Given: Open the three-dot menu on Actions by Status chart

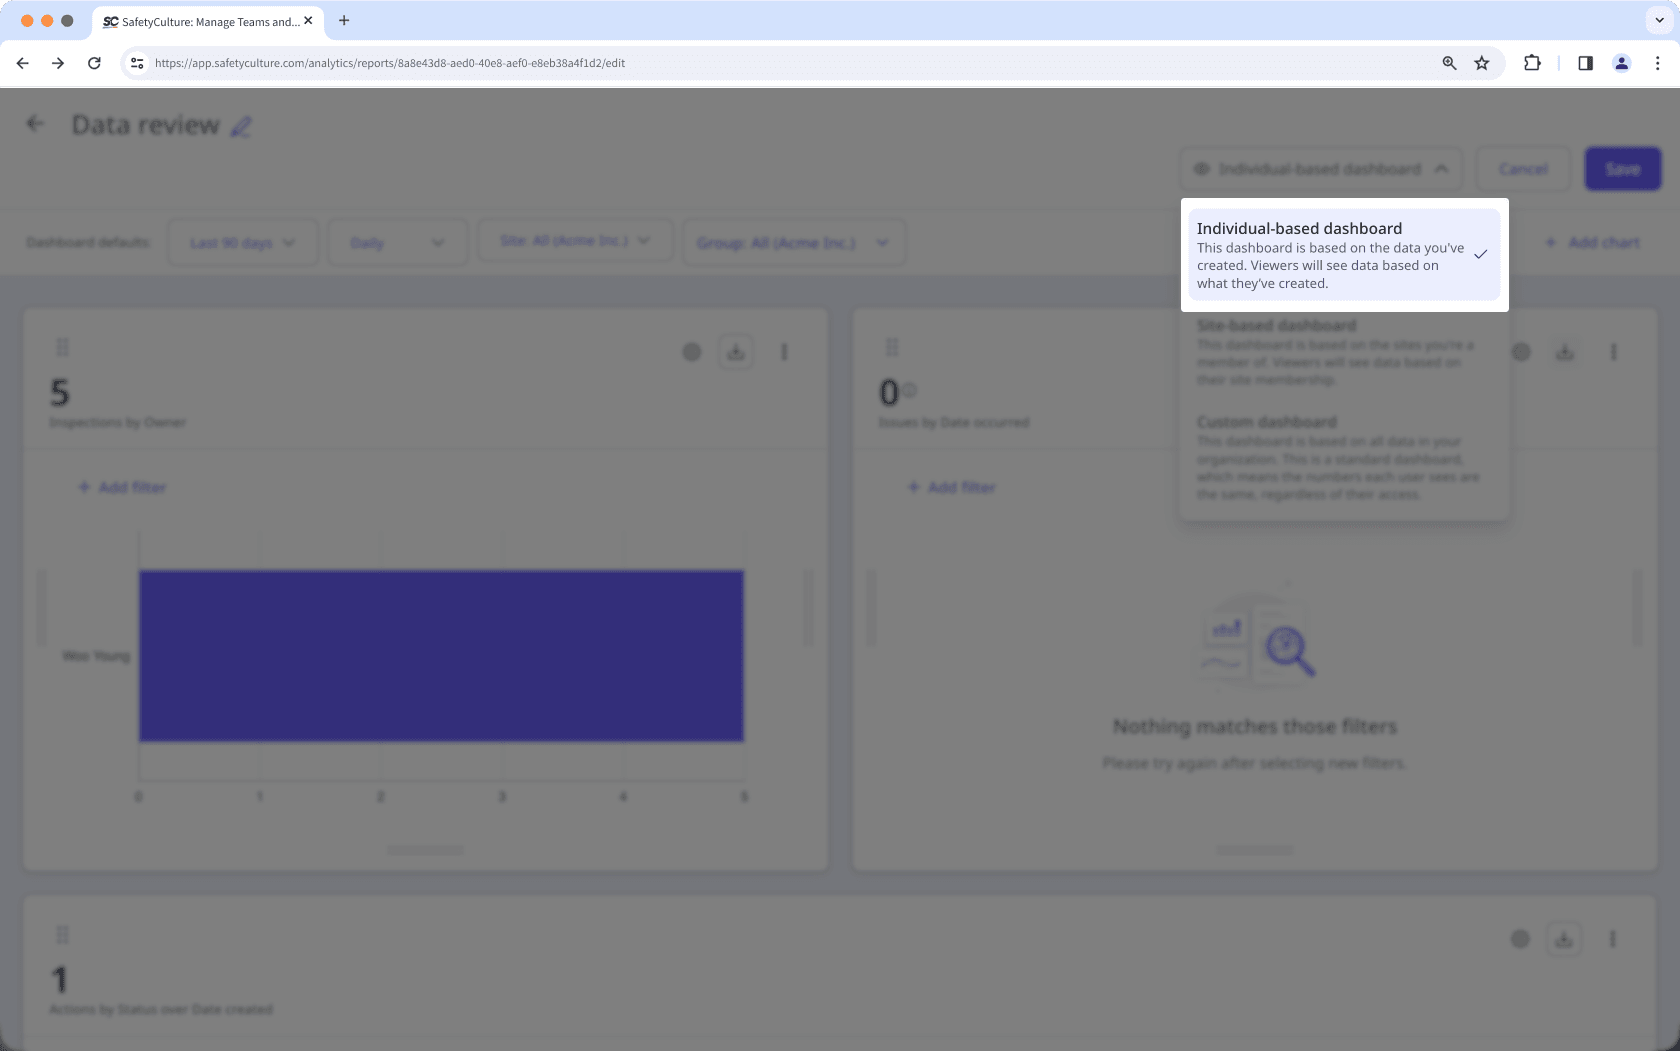Looking at the screenshot, I should tap(1612, 939).
